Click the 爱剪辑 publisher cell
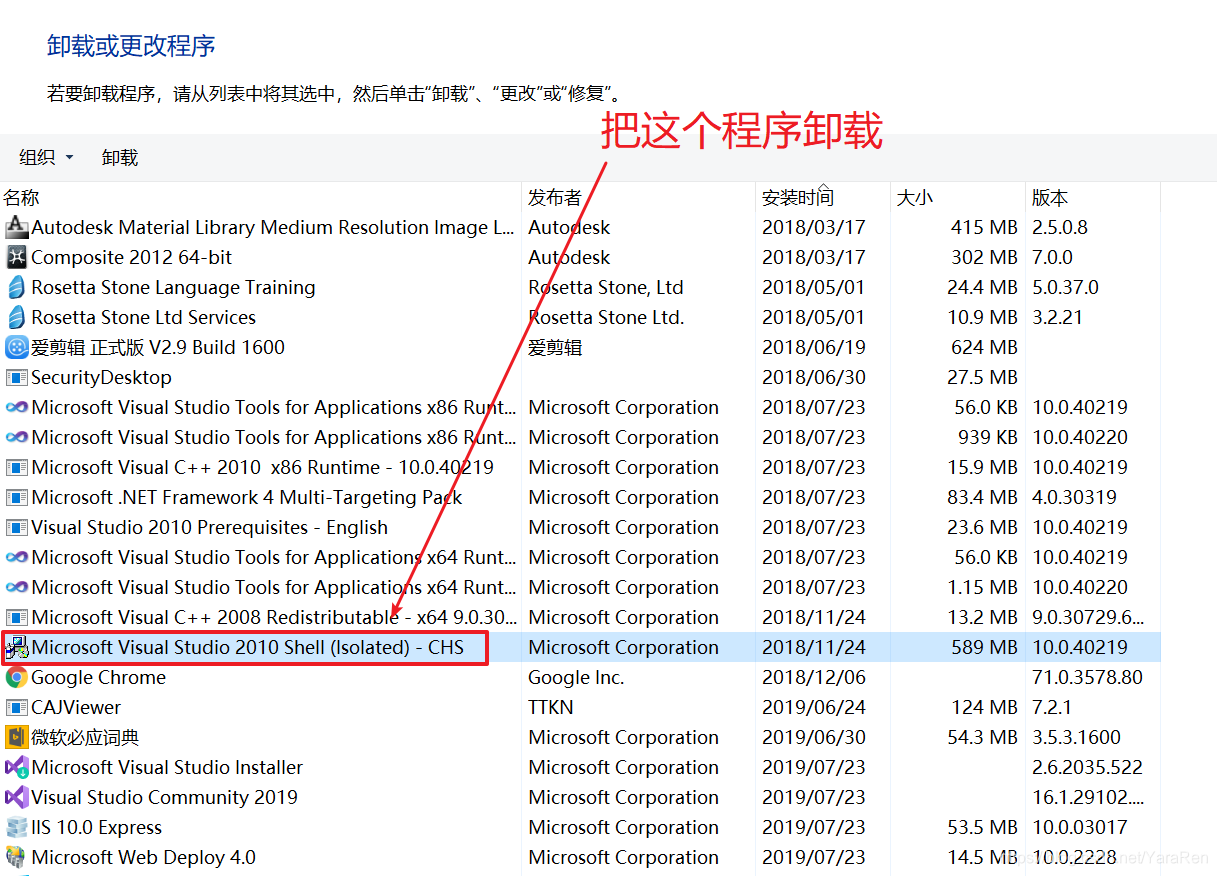Image resolution: width=1217 pixels, height=876 pixels. (555, 347)
